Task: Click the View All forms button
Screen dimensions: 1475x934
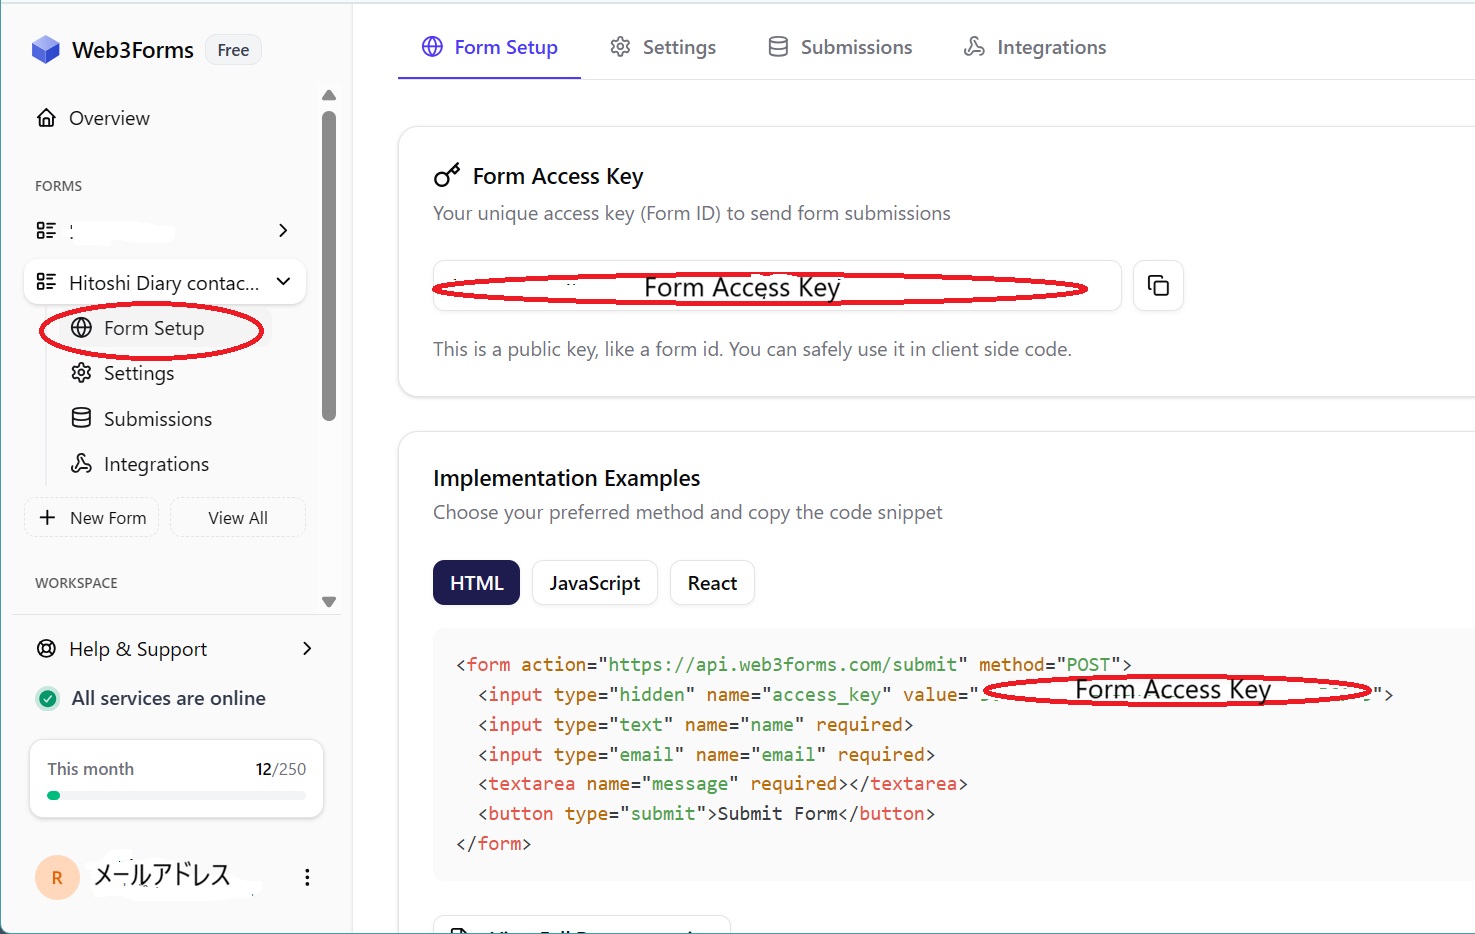Action: tap(238, 518)
